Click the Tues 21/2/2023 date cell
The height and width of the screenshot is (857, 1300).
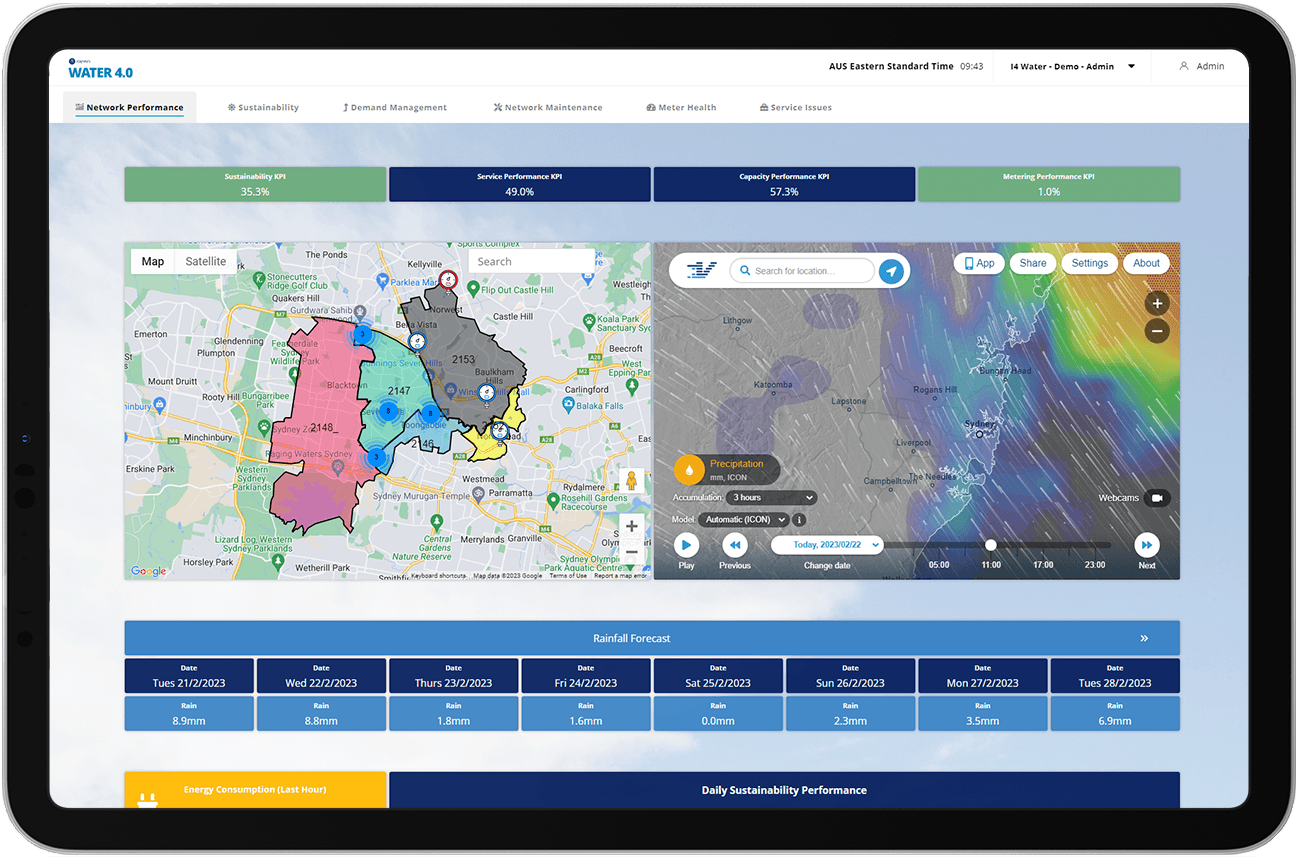click(x=189, y=676)
